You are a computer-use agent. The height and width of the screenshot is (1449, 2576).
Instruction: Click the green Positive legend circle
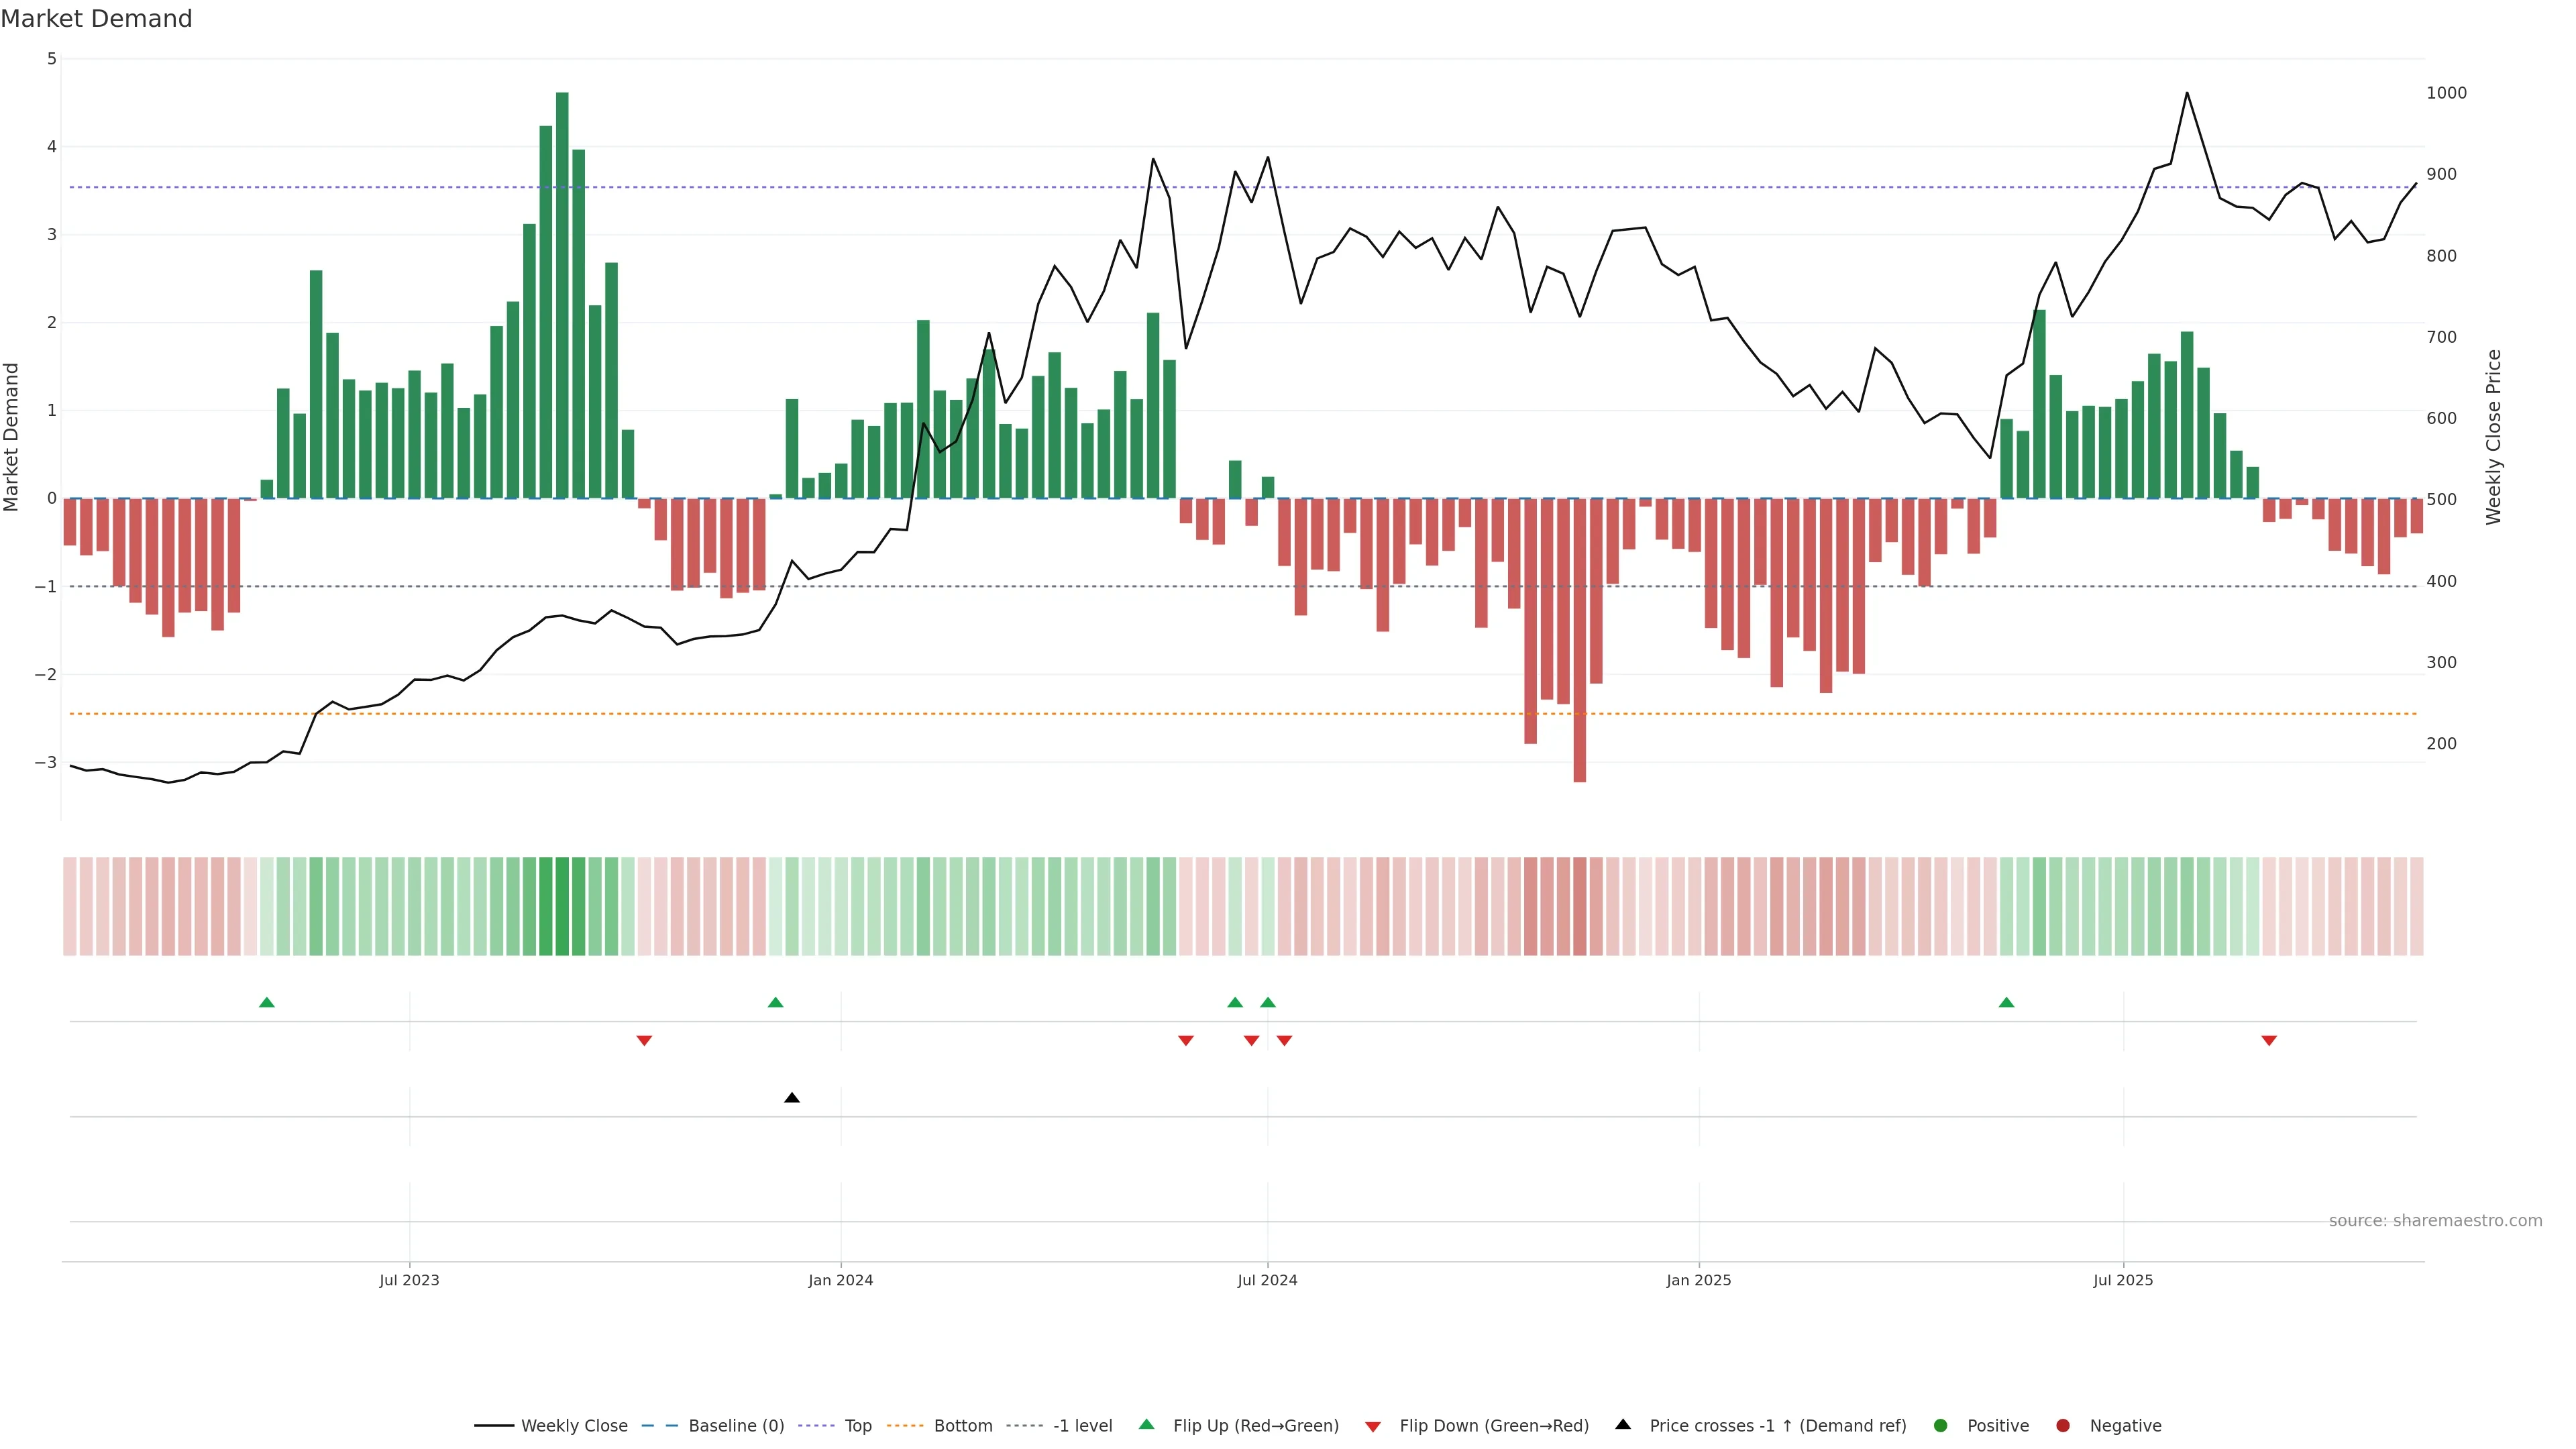coord(1940,1425)
